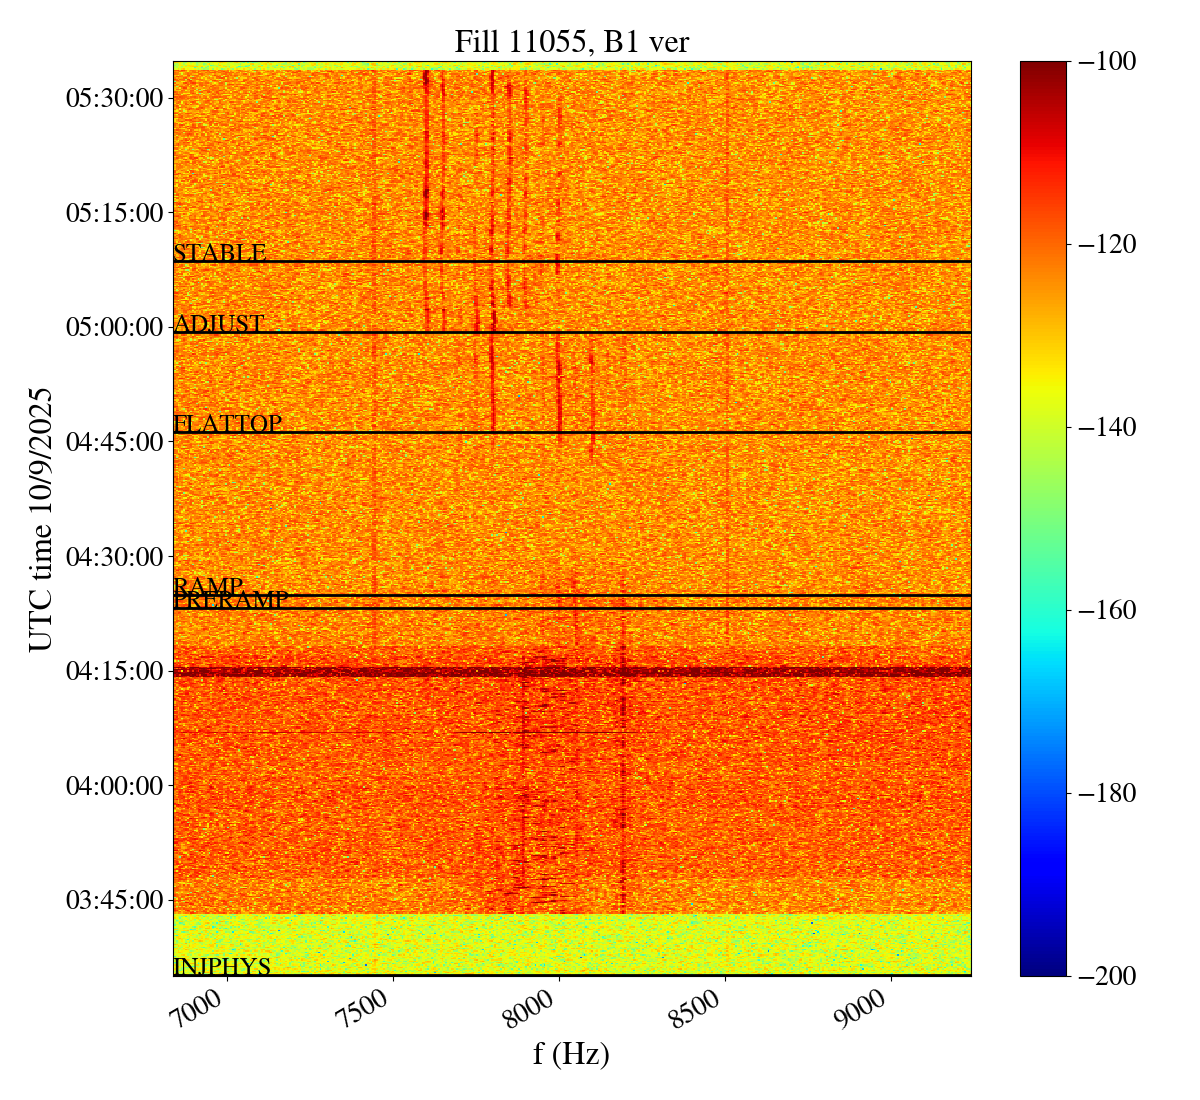Click the FLATTOP beam mode label

pos(228,424)
